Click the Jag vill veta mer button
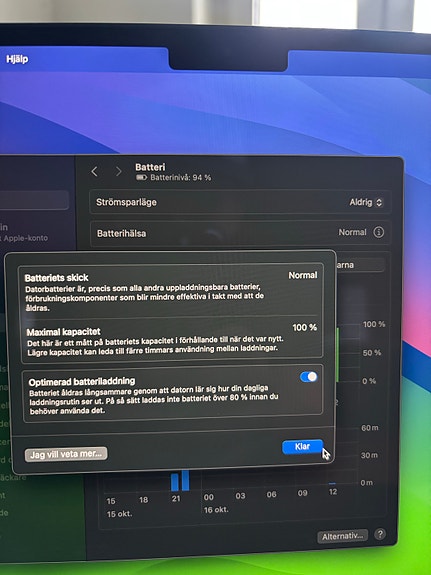431x575 pixels. click(66, 454)
